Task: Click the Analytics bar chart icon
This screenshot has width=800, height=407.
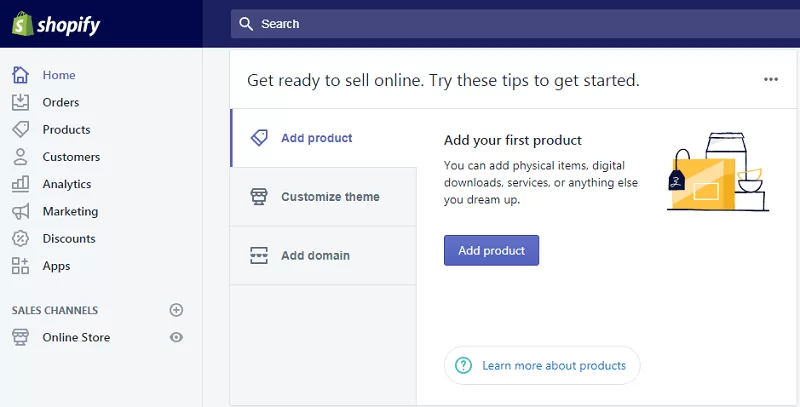Action: tap(20, 184)
